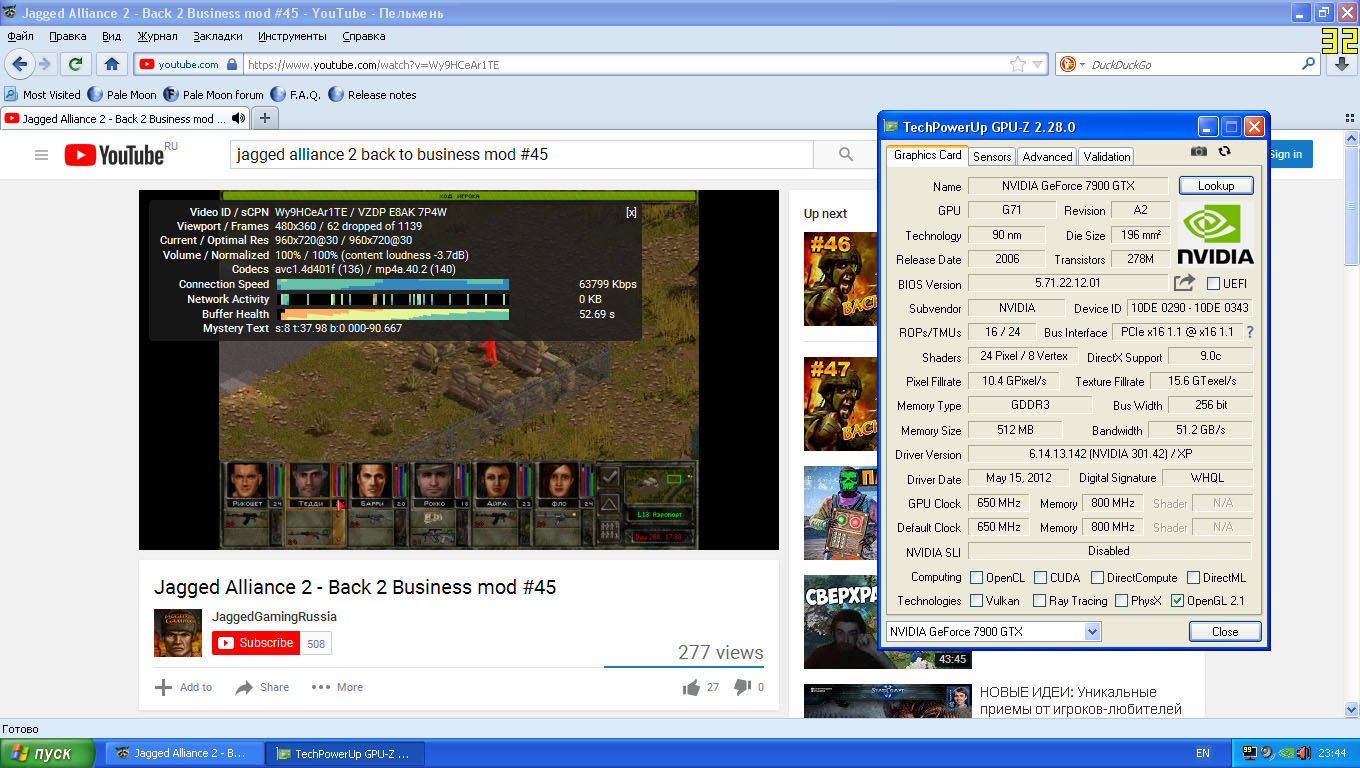Open the GPU selection dropdown in GPU-Z
This screenshot has height=768, width=1360.
tap(993, 631)
